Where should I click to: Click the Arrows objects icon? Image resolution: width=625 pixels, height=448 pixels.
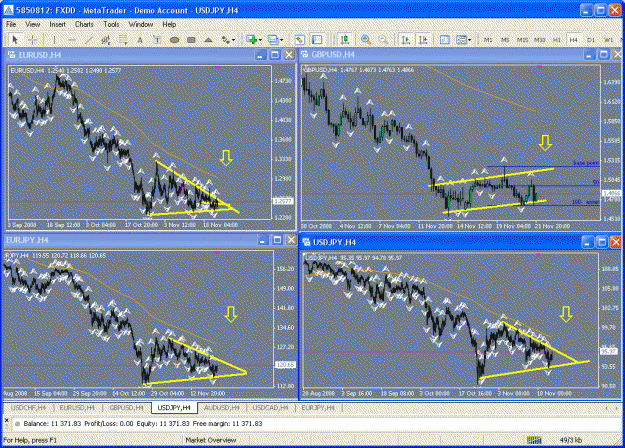[226, 39]
